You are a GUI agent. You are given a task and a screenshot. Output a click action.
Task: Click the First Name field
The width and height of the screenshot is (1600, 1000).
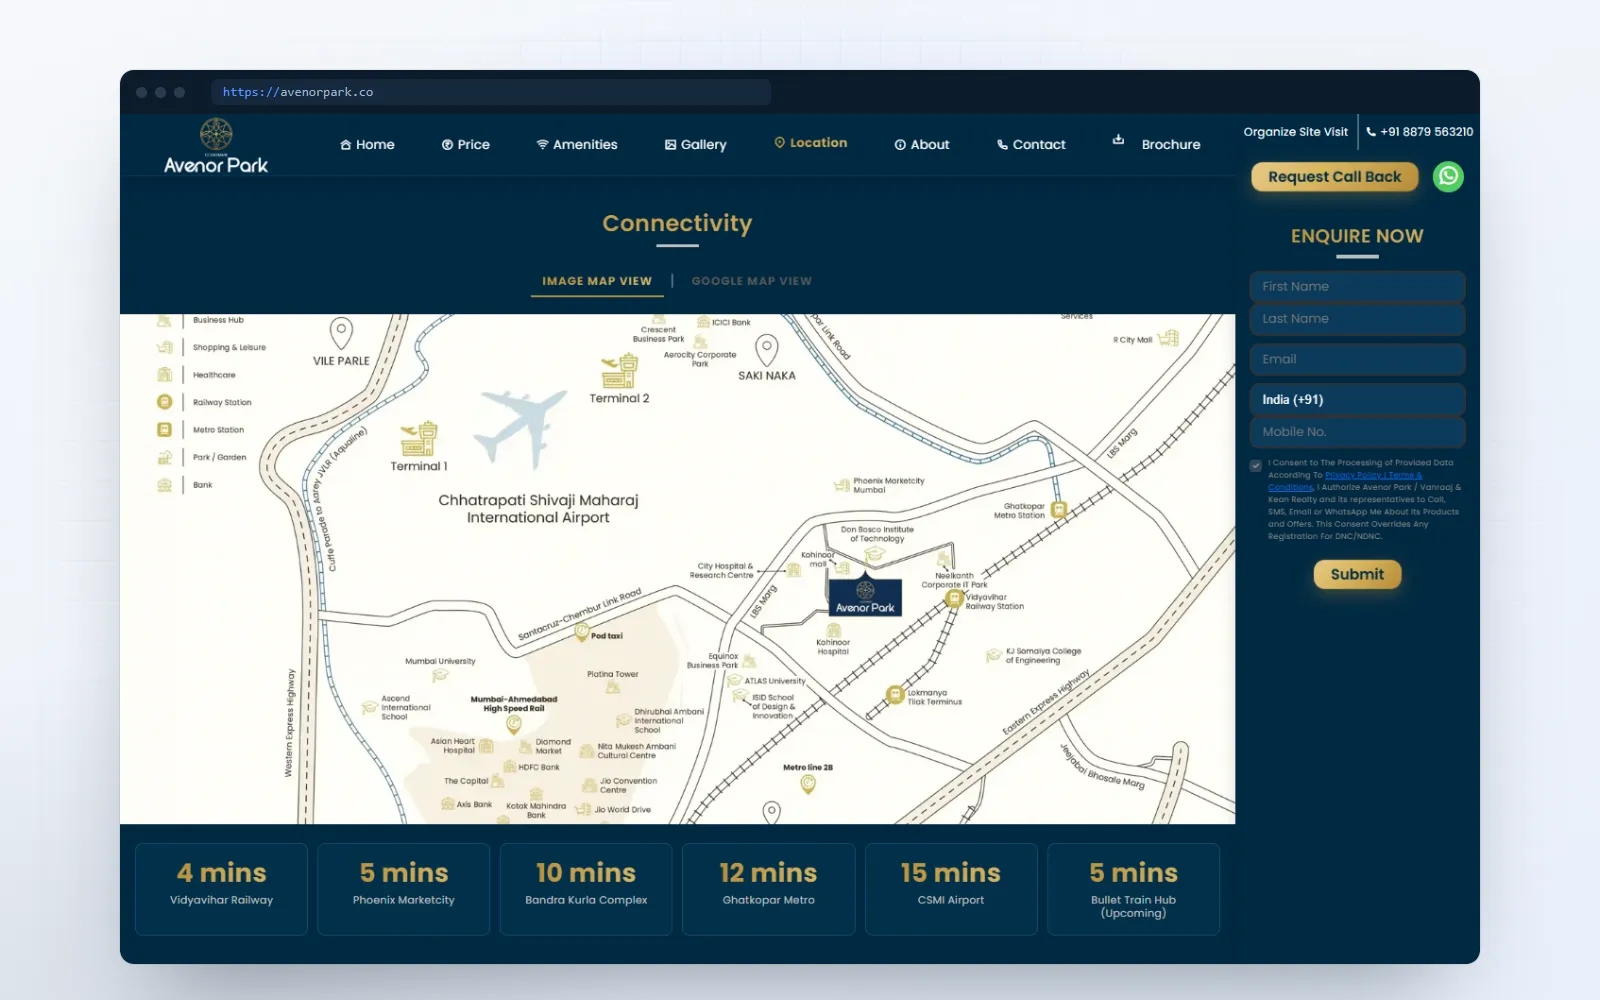click(x=1357, y=286)
